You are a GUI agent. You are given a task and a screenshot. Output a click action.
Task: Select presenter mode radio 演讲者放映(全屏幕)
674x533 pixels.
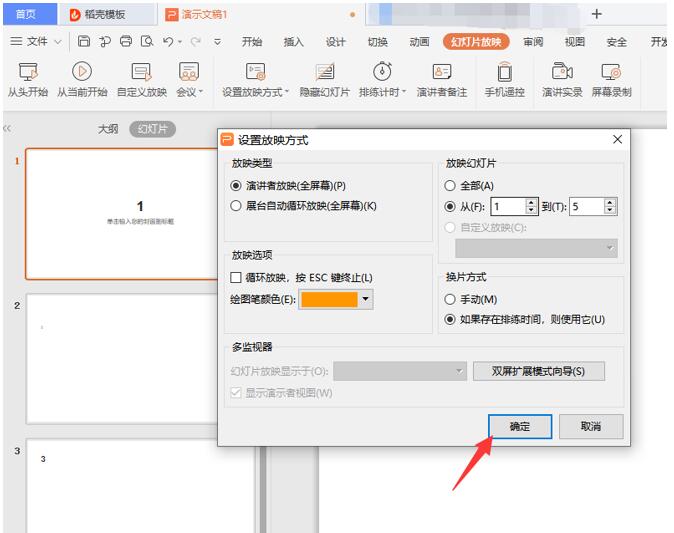tap(236, 185)
